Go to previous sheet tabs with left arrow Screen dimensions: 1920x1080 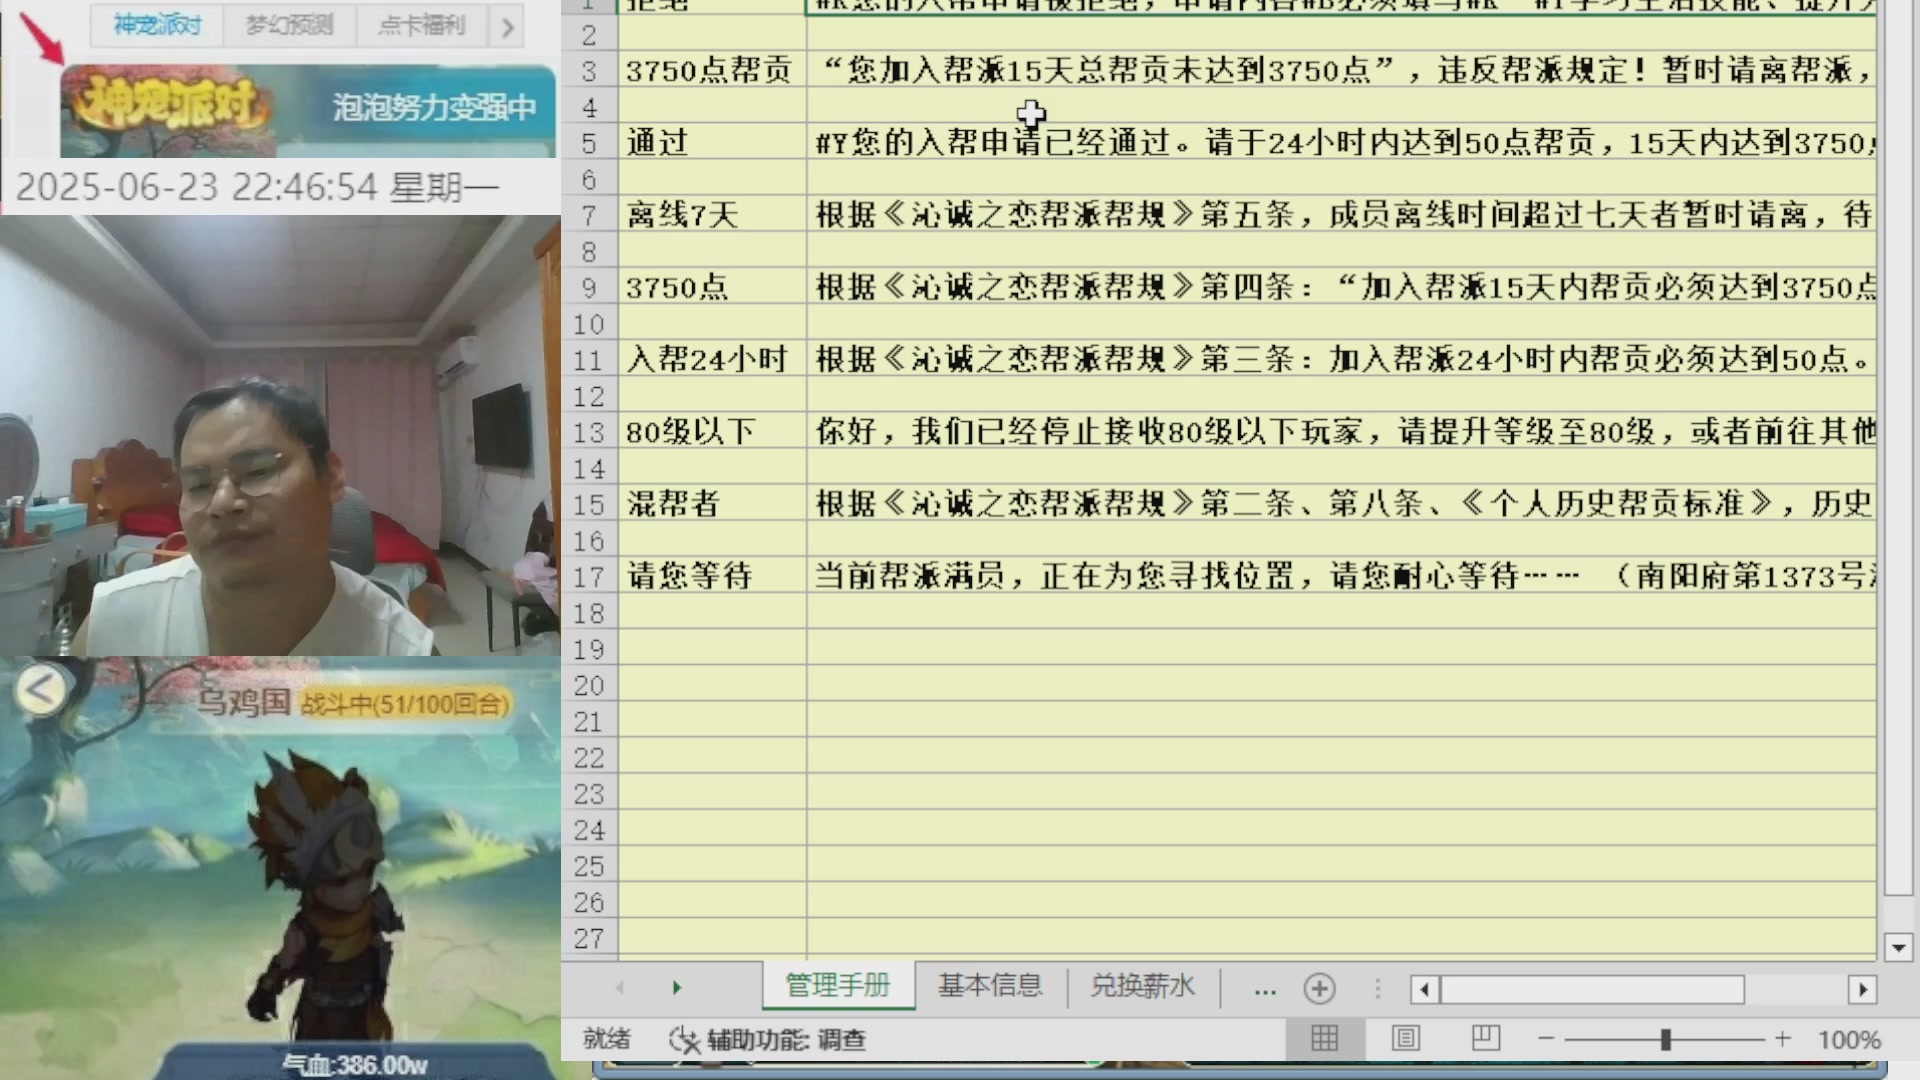(620, 988)
